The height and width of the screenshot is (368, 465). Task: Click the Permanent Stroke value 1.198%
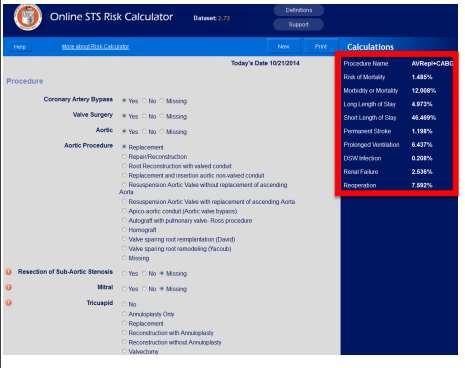point(422,131)
